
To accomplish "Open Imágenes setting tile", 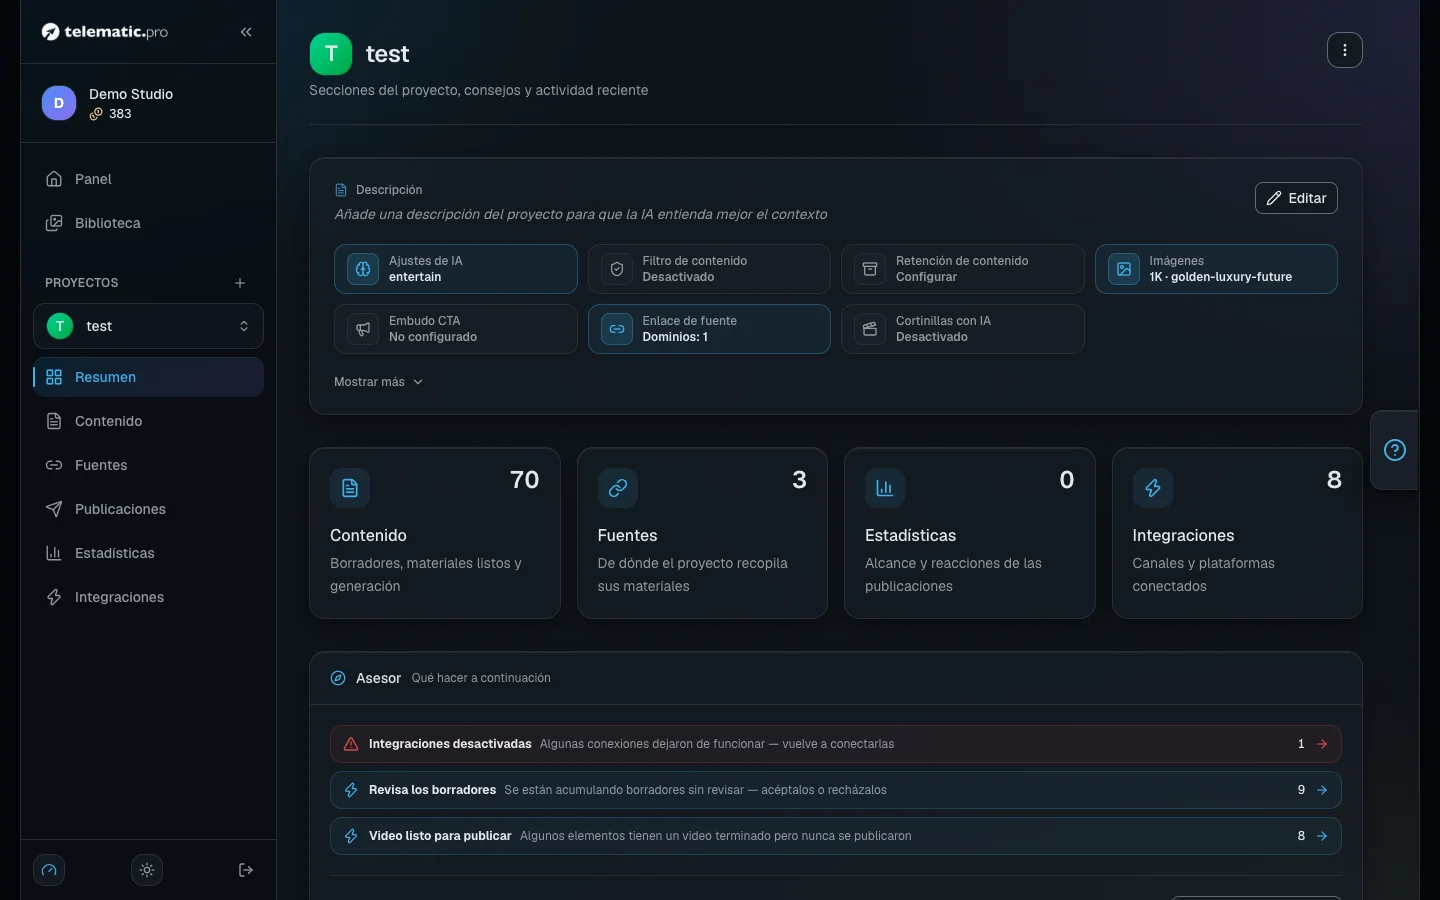I will tap(1216, 269).
